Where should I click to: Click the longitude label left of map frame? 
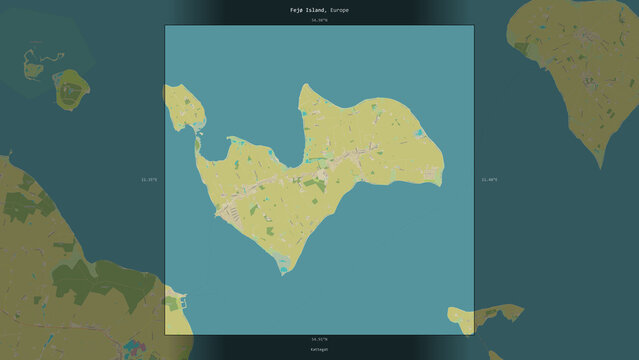point(149,180)
